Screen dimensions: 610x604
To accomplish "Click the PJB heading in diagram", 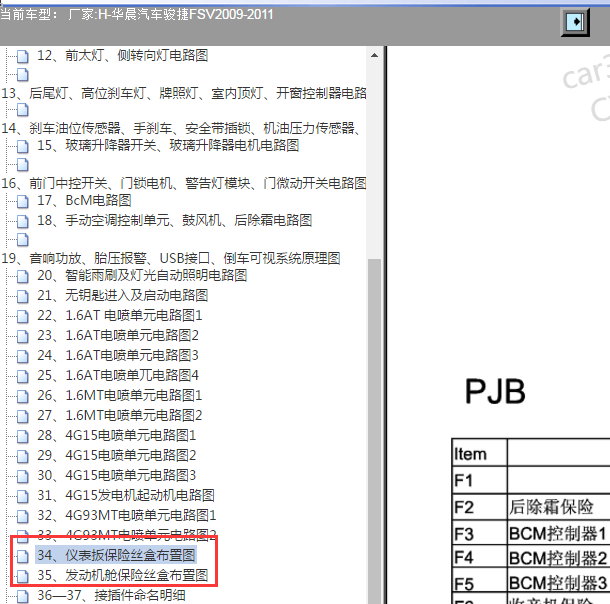I will [495, 392].
